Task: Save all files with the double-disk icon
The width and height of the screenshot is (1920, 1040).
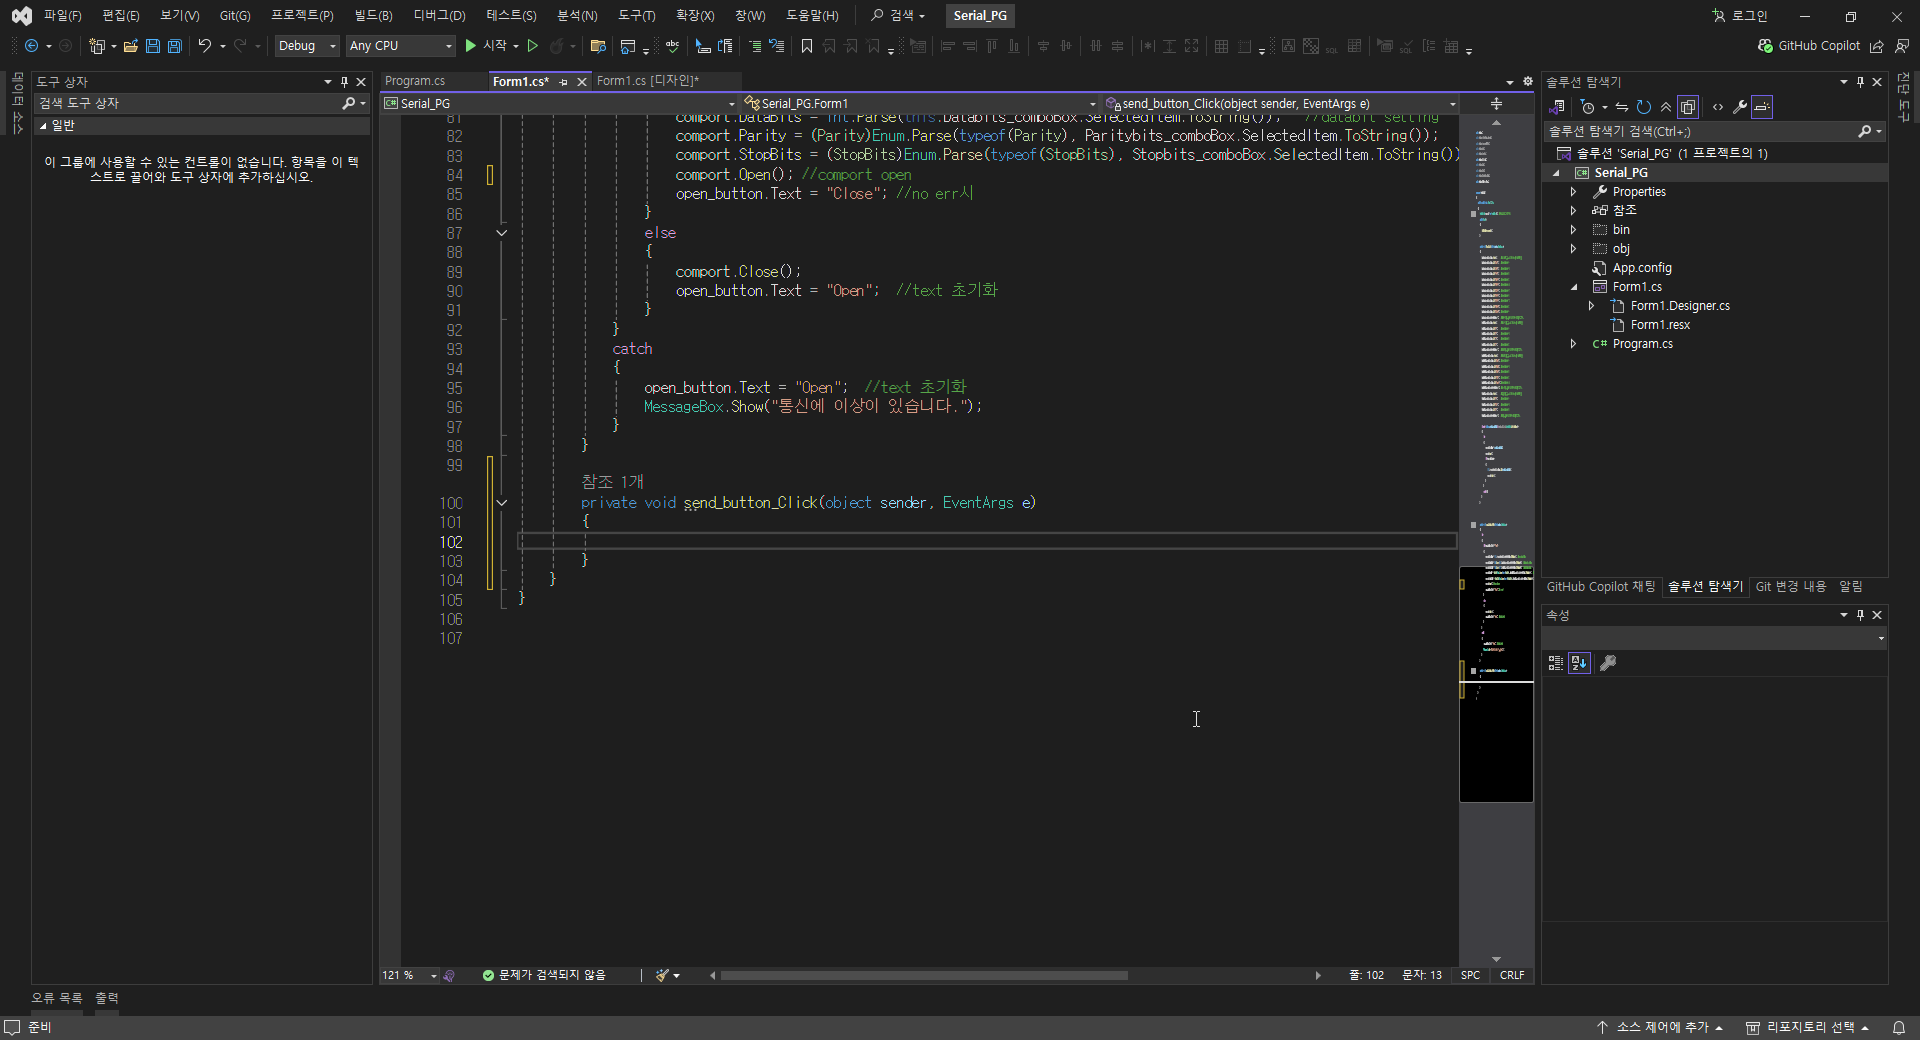Action: pyautogui.click(x=174, y=46)
